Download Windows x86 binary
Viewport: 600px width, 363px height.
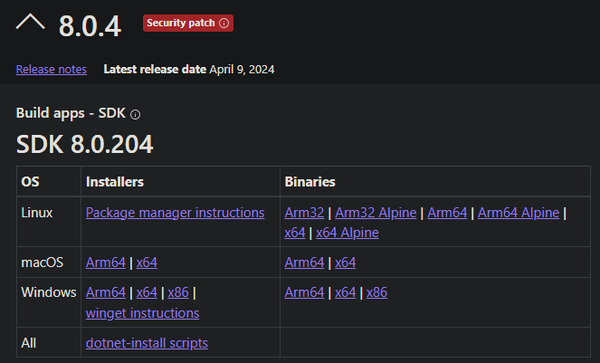pos(377,293)
